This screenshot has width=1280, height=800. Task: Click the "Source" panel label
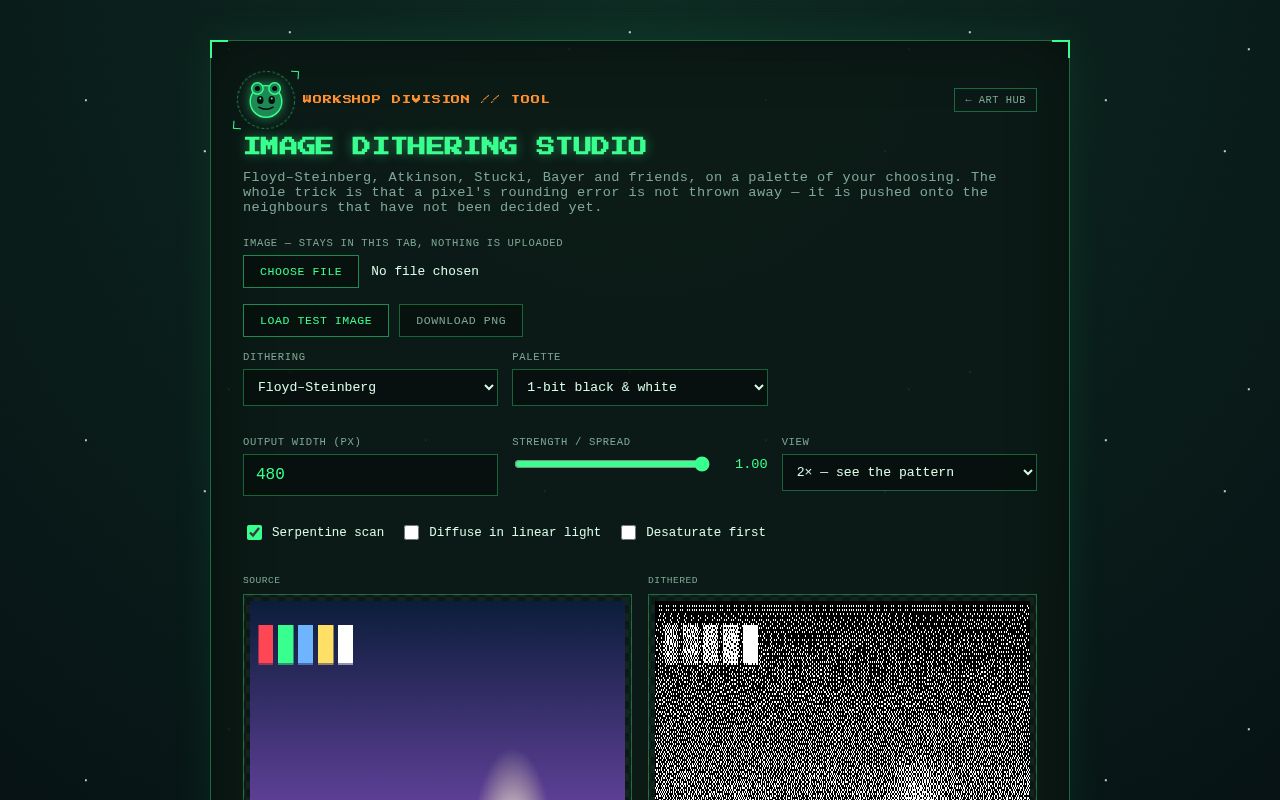pos(262,580)
